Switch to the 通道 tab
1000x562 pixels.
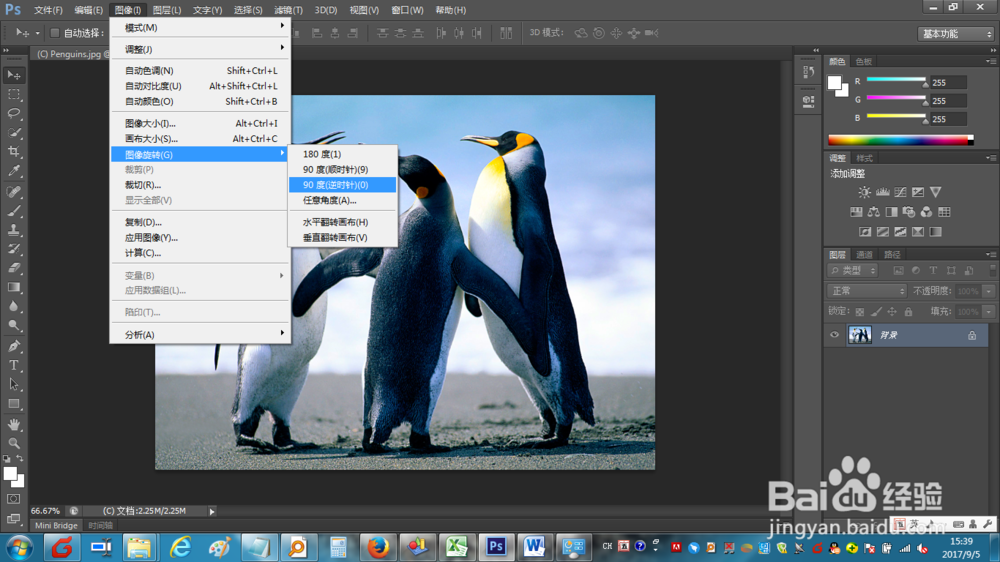(864, 255)
